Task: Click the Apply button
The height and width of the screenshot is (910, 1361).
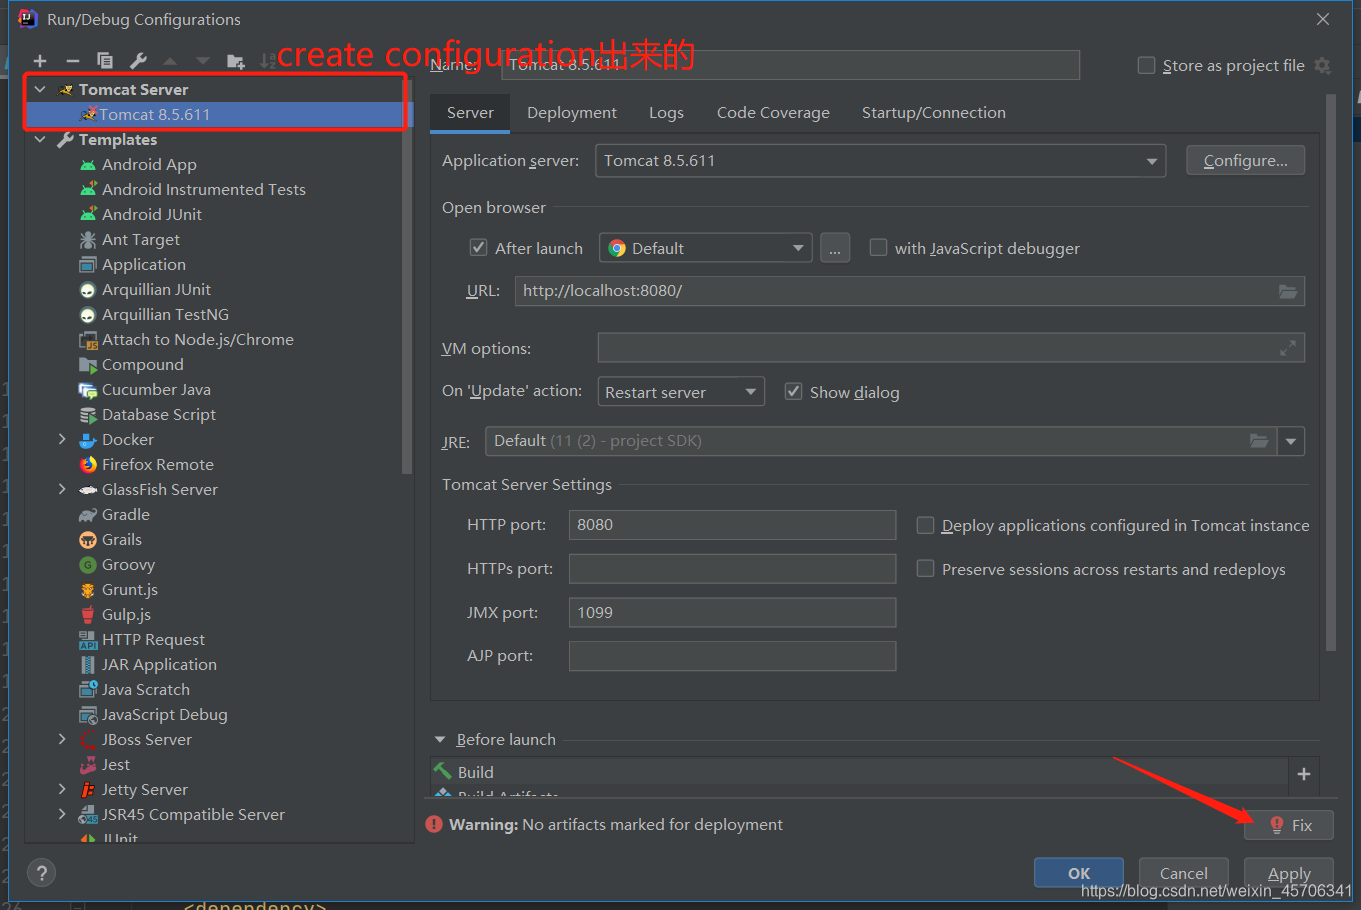Action: click(x=1289, y=873)
